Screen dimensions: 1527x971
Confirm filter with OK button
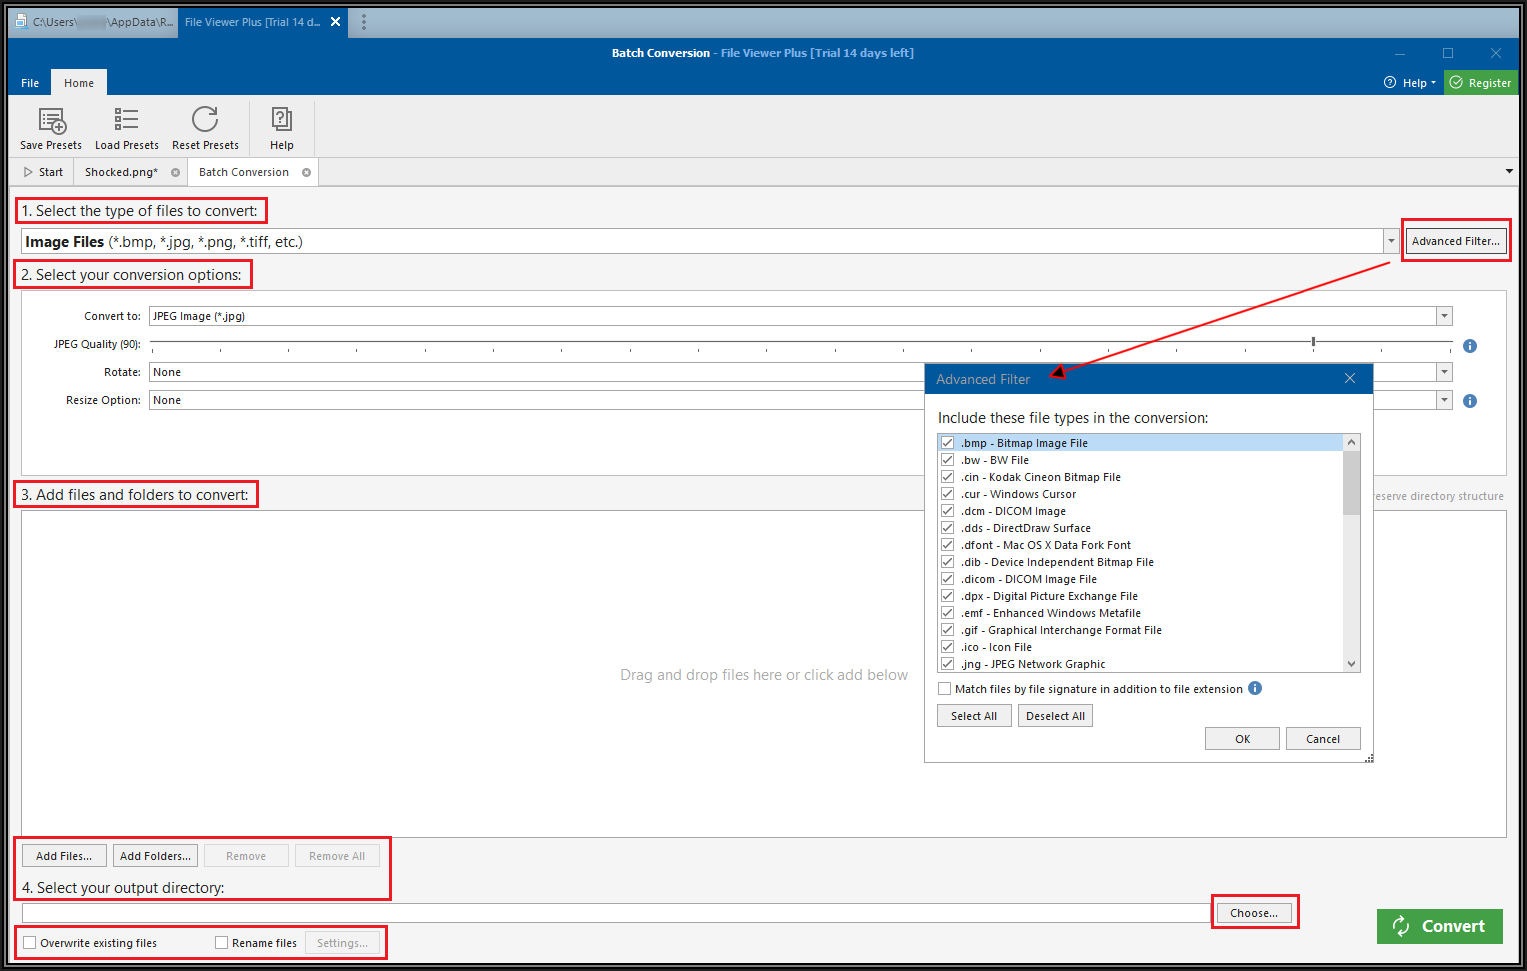[1243, 739]
